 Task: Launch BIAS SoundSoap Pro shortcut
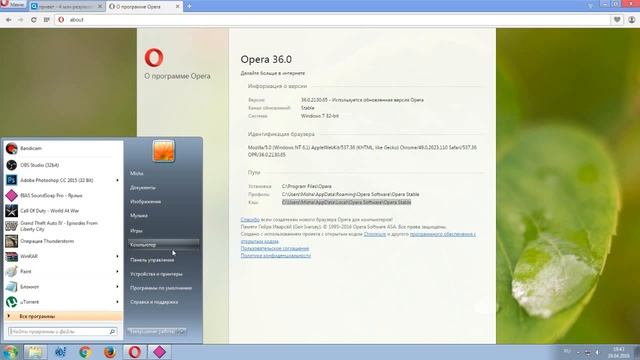click(63, 196)
